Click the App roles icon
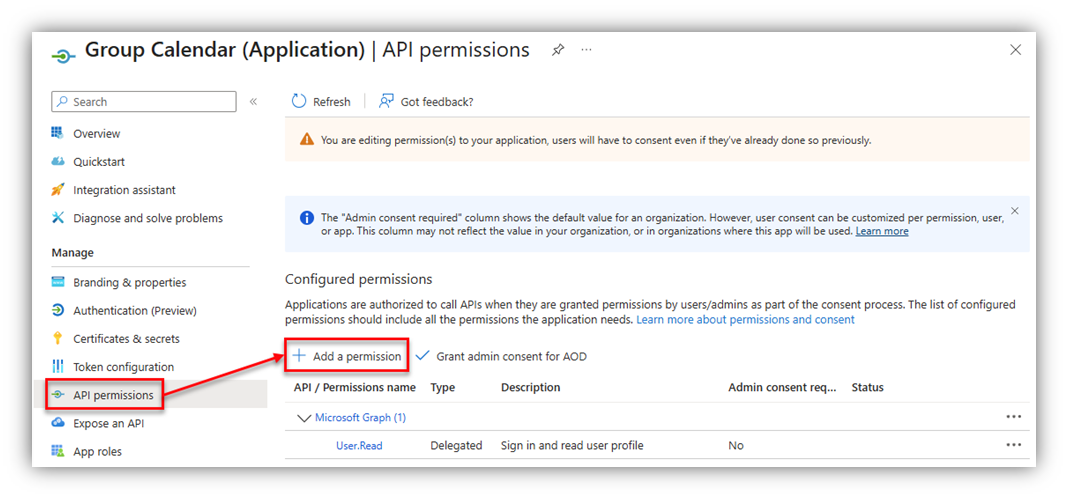1068x499 pixels. click(58, 451)
